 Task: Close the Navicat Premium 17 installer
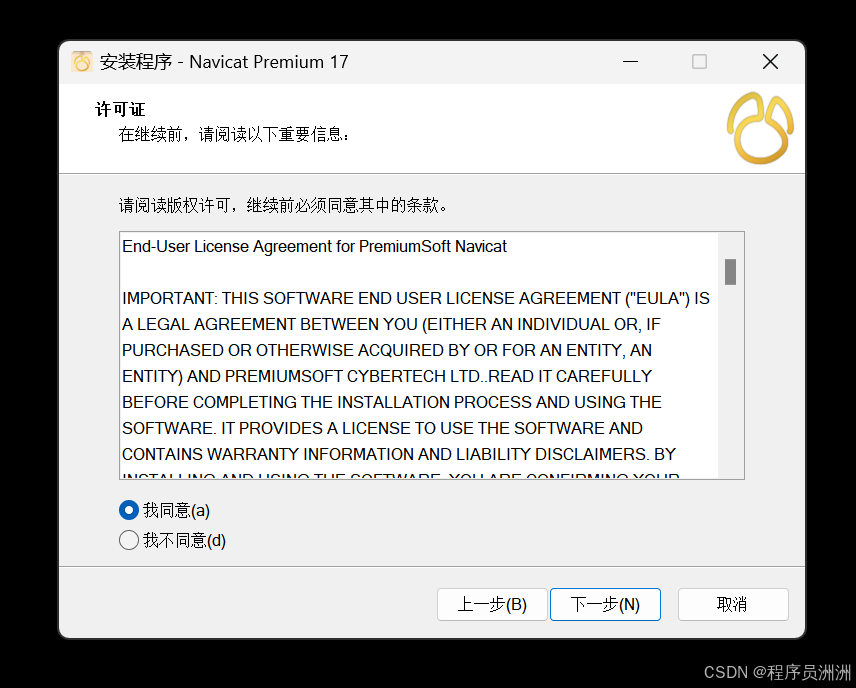tap(770, 62)
